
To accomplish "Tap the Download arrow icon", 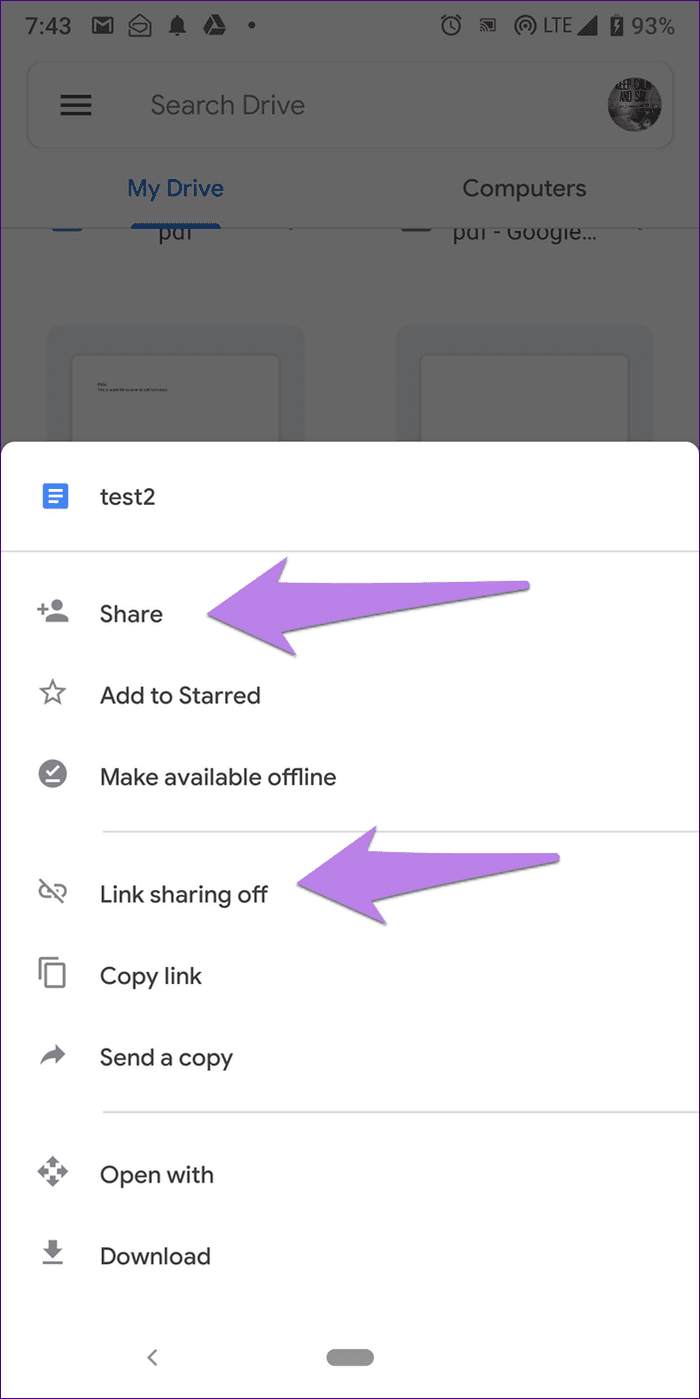I will (x=52, y=1254).
